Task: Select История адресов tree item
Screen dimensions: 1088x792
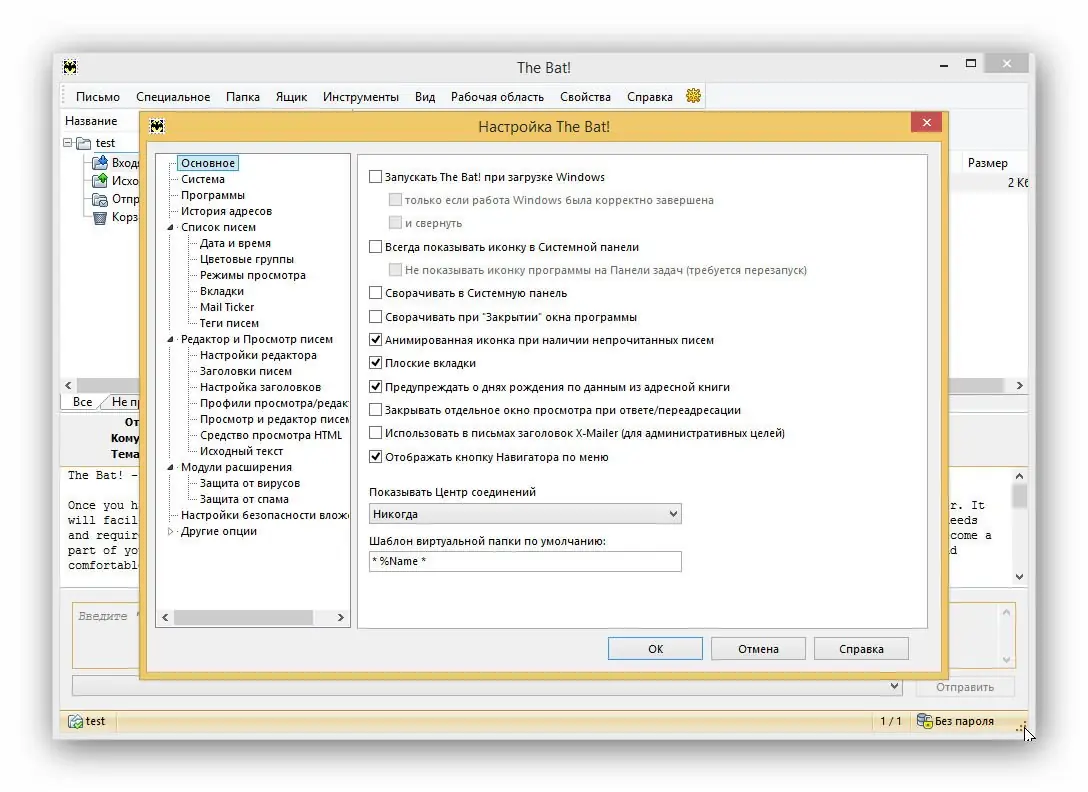Action: pyautogui.click(x=226, y=211)
